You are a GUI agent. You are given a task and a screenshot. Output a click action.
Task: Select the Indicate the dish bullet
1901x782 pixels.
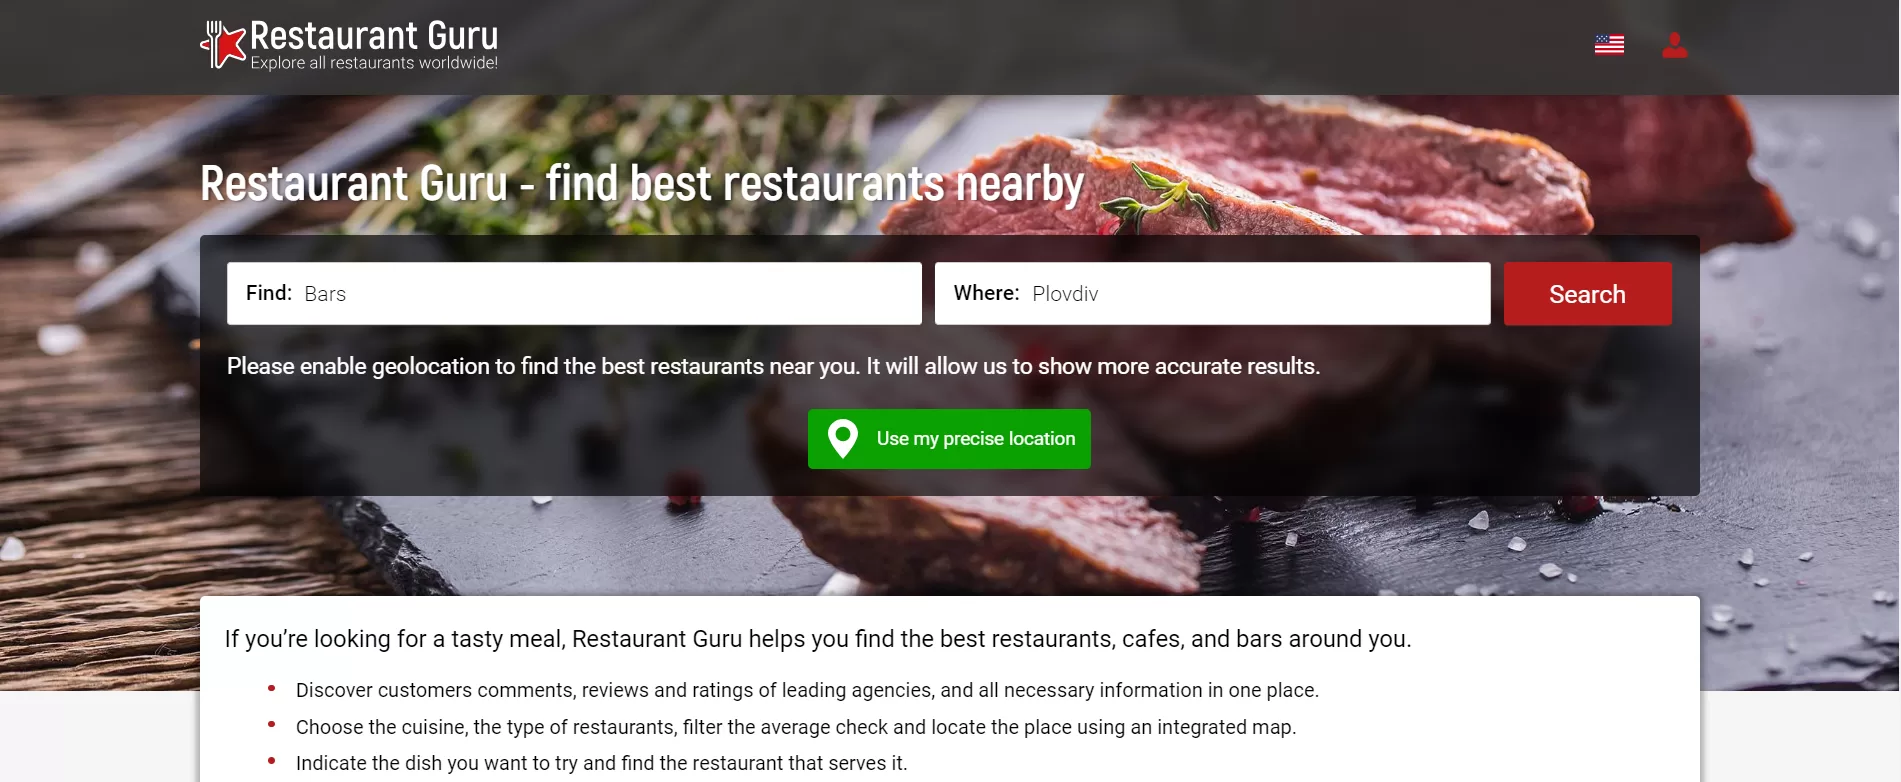click(x=601, y=763)
